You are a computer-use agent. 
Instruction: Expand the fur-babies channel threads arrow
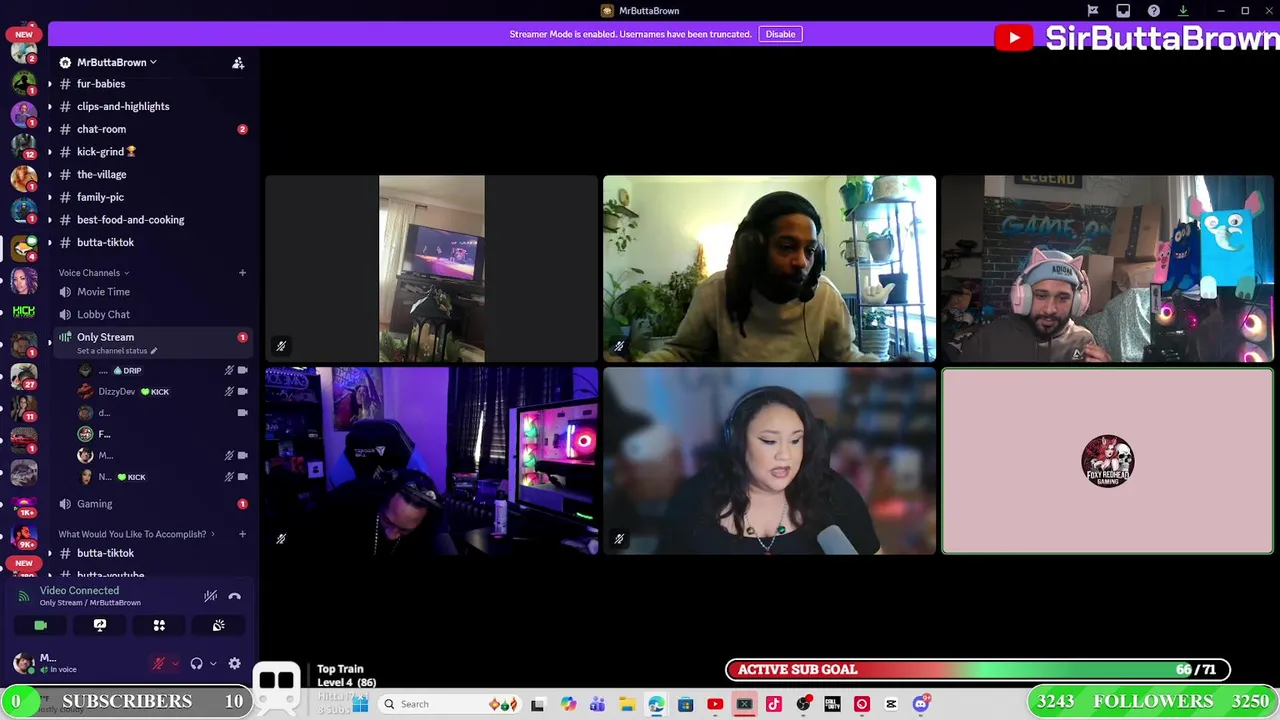pyautogui.click(x=50, y=84)
